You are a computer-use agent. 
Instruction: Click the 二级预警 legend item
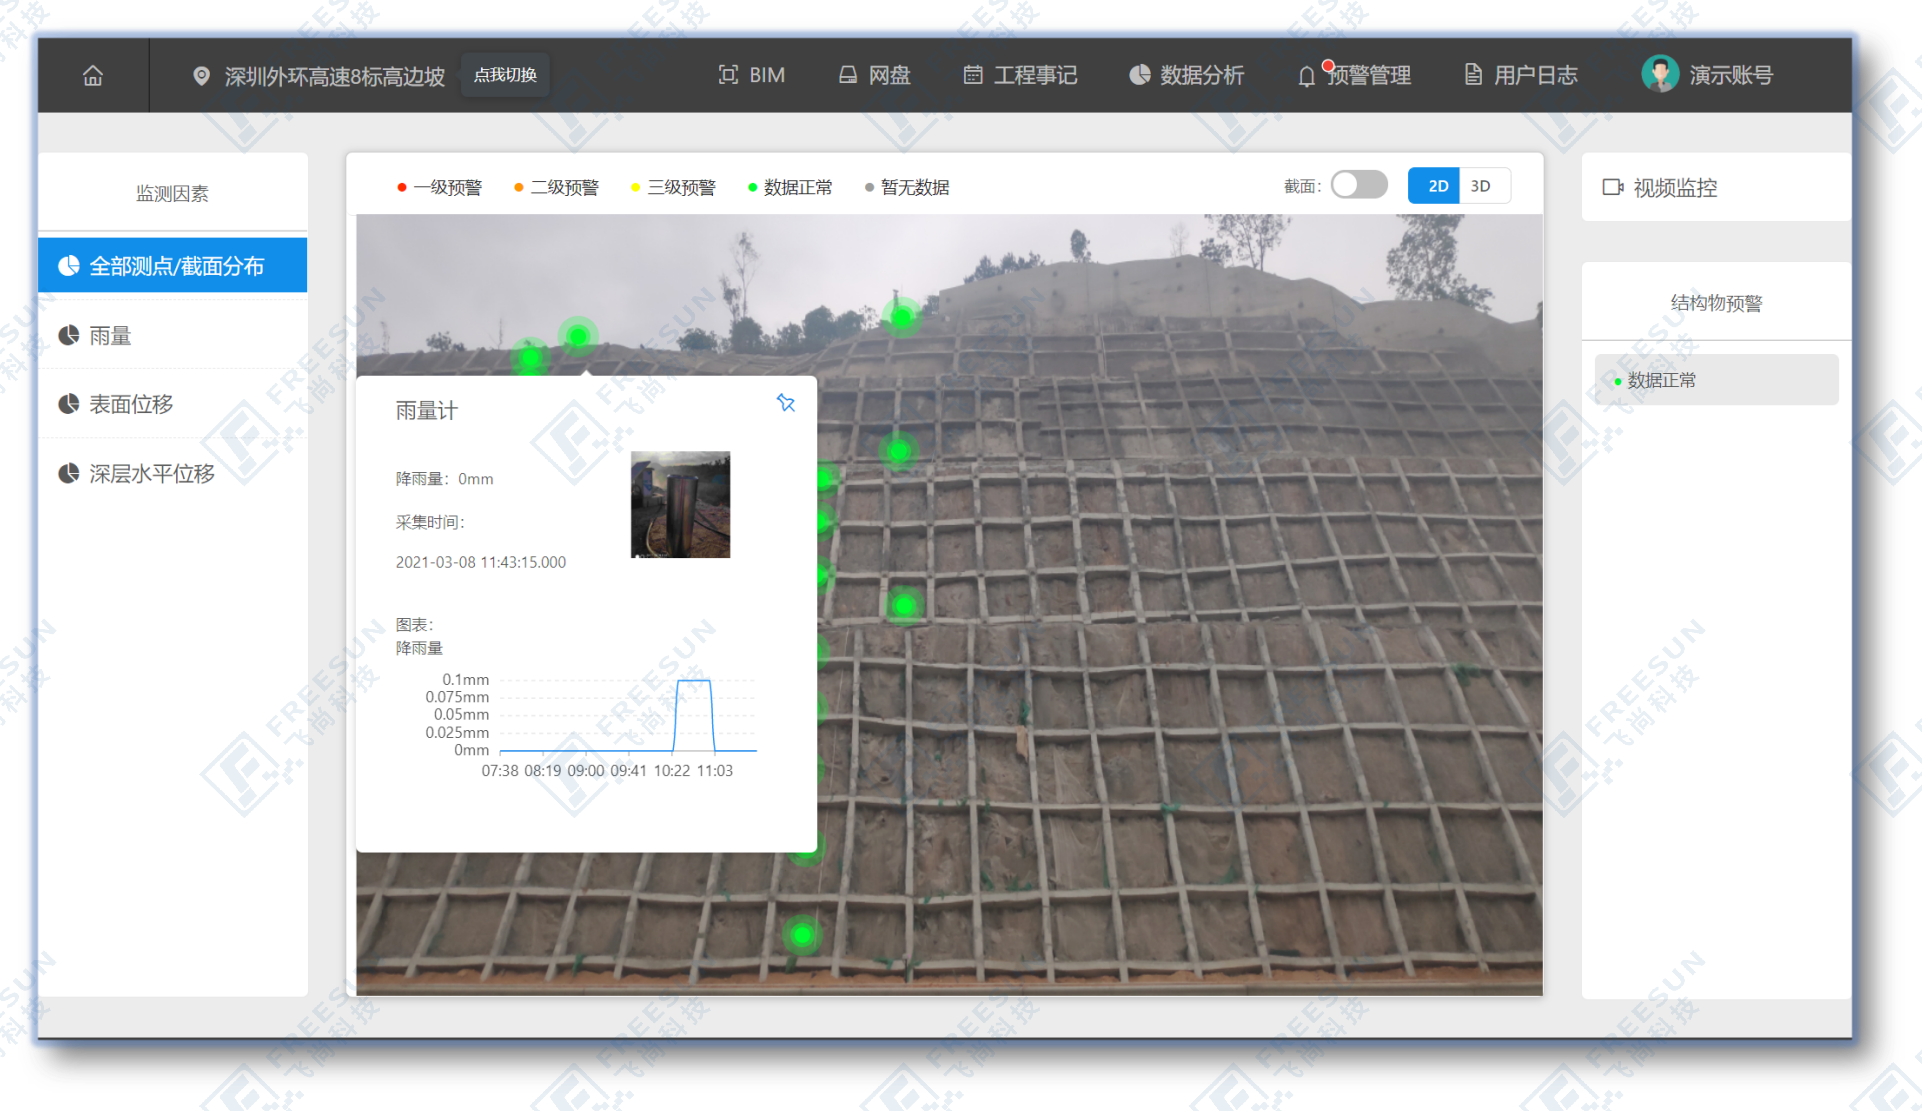pyautogui.click(x=556, y=187)
